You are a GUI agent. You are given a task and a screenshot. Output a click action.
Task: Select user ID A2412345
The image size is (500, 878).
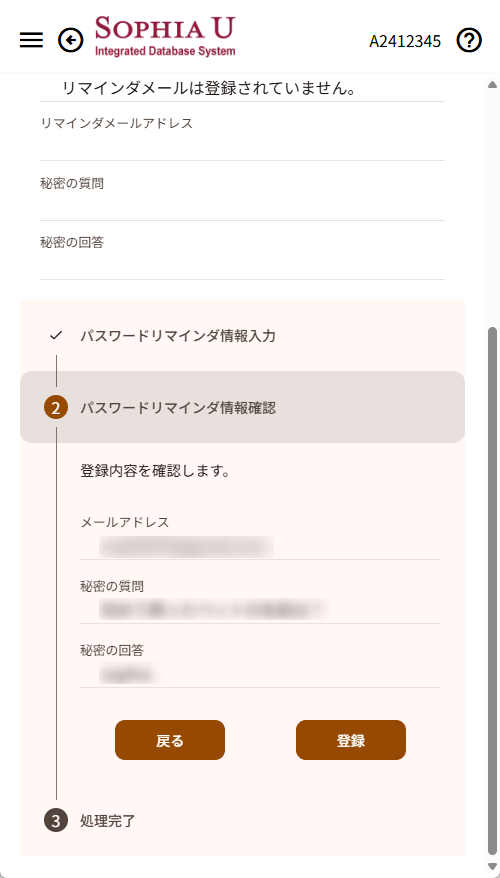(405, 41)
